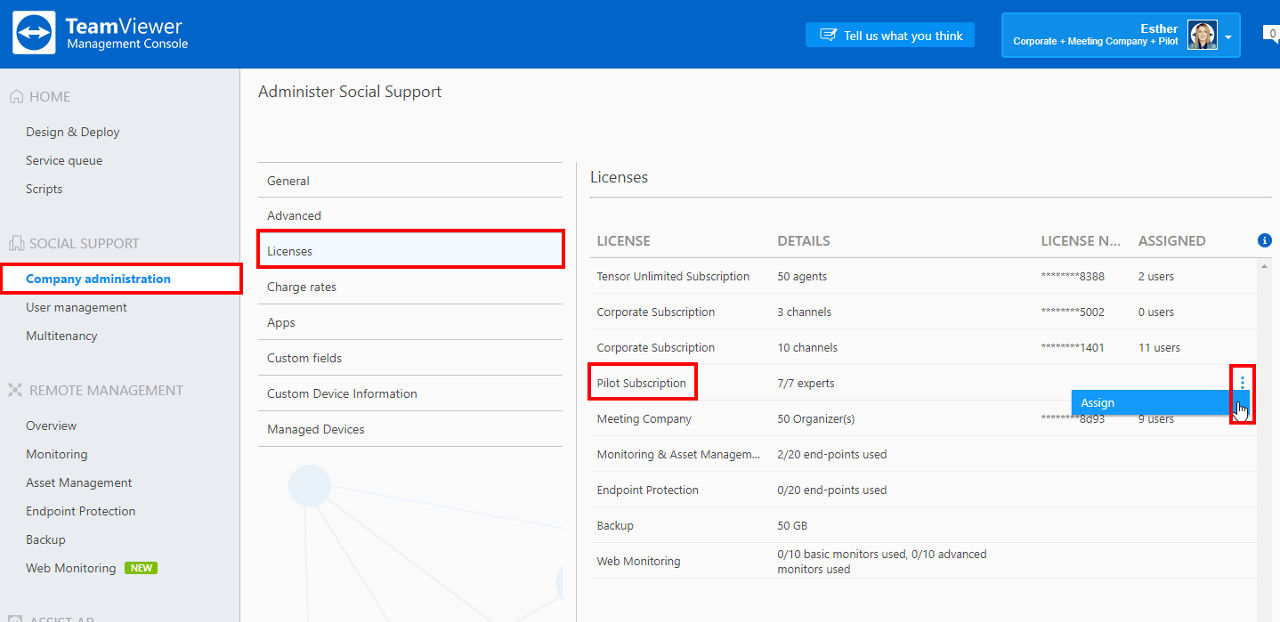Click the Remote Management section icon
This screenshot has width=1280, height=622.
pos(16,390)
